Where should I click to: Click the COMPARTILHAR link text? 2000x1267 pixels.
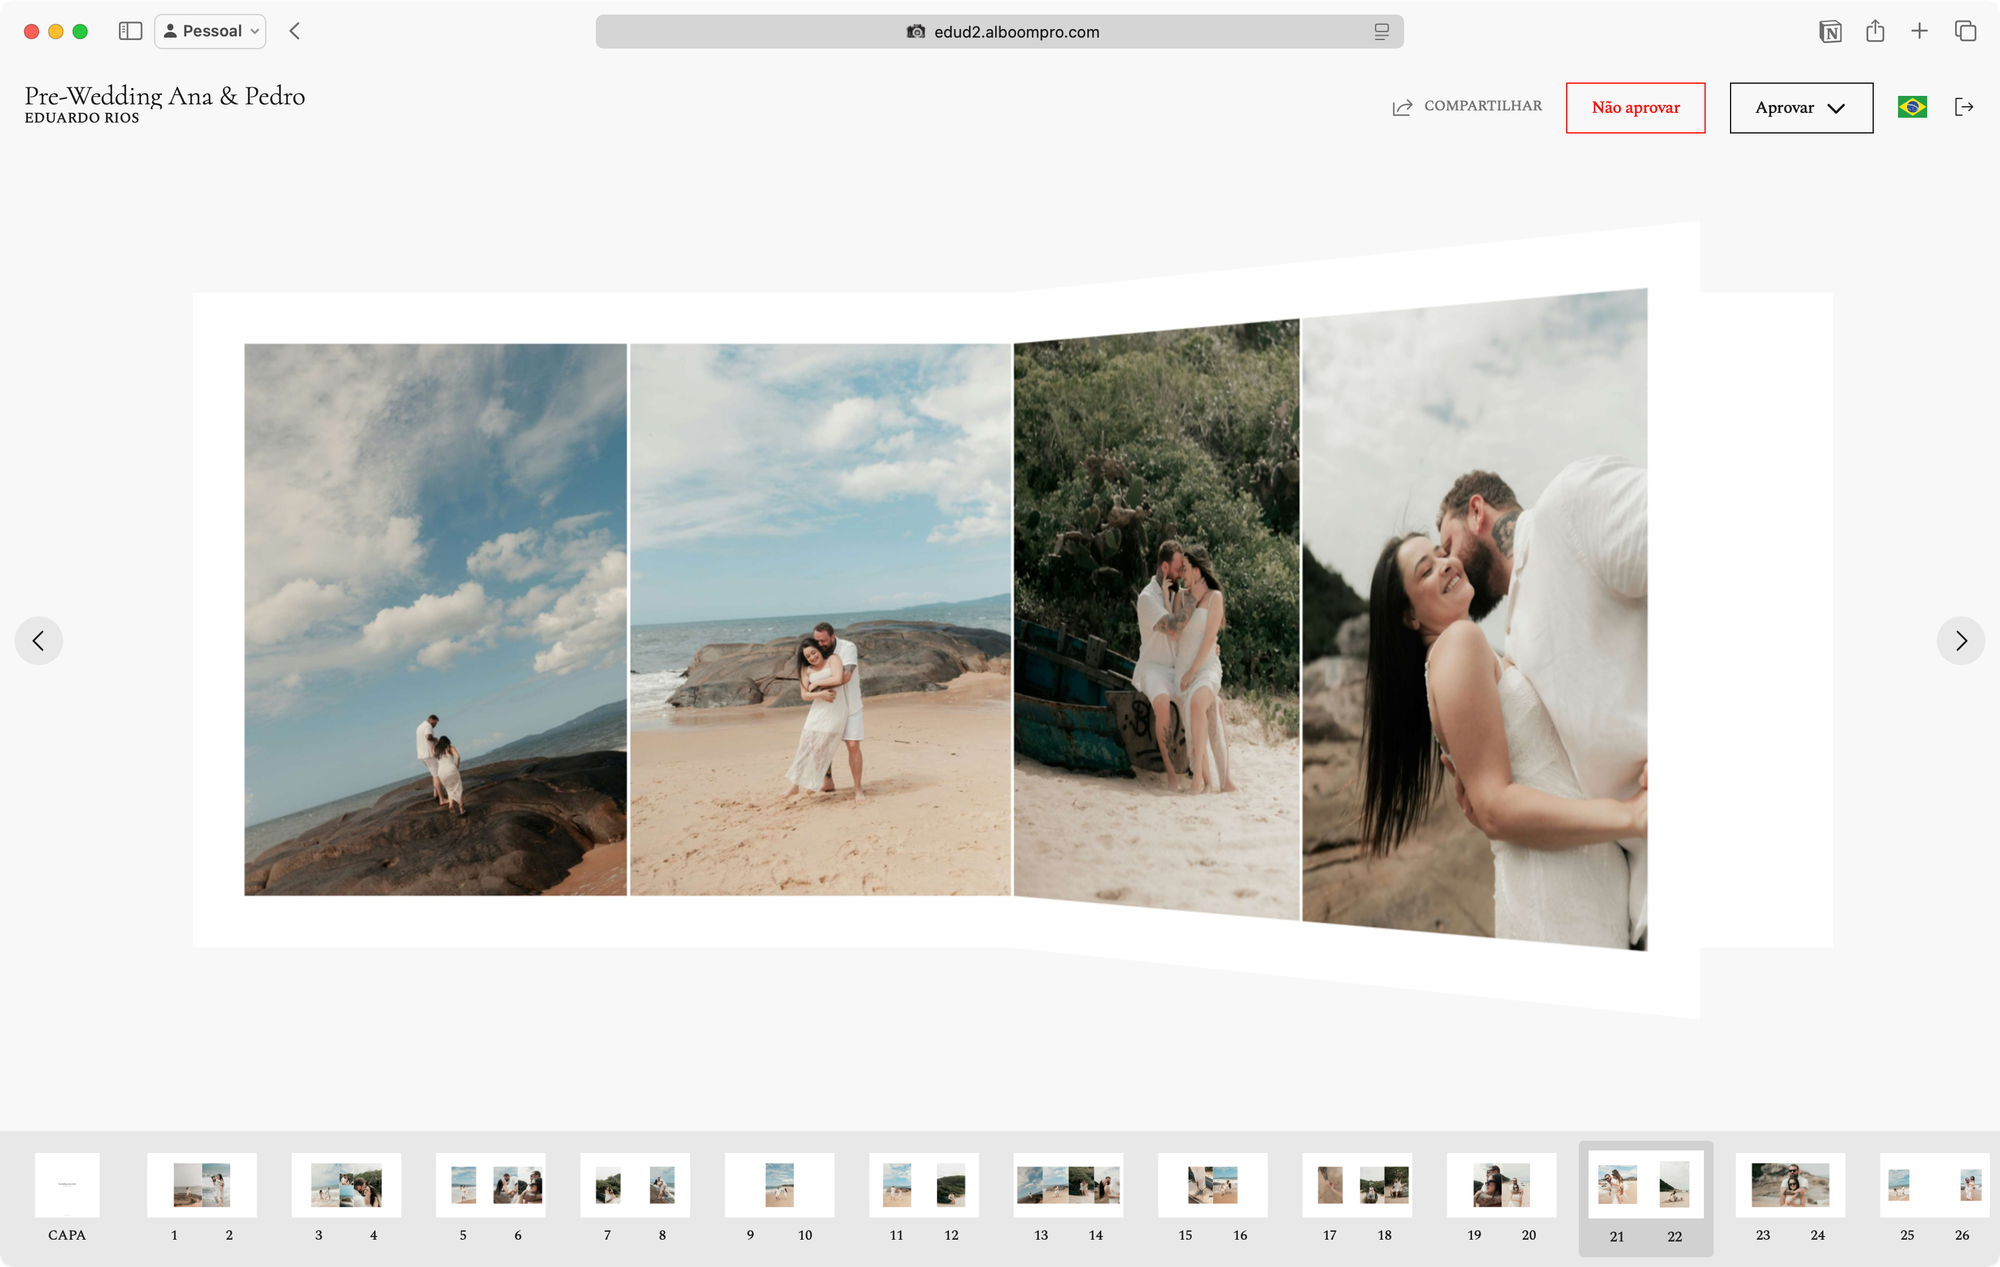[1482, 106]
